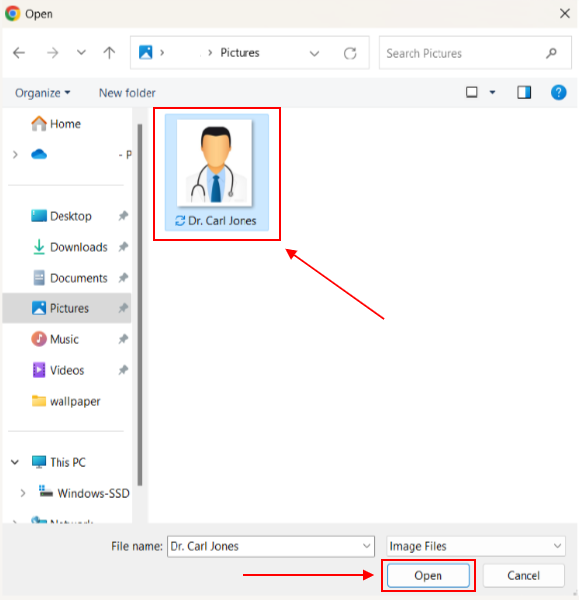Image resolution: width=579 pixels, height=600 pixels.
Task: Refresh the Pictures folder view
Action: click(x=350, y=53)
